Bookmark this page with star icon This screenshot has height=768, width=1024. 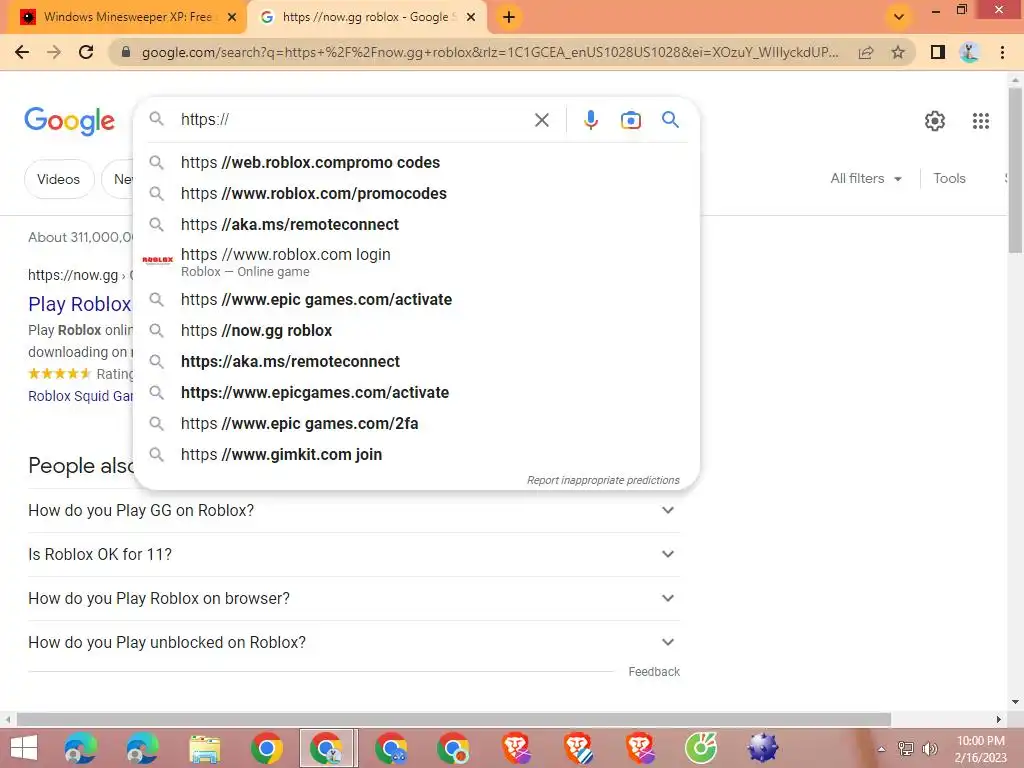[x=898, y=52]
